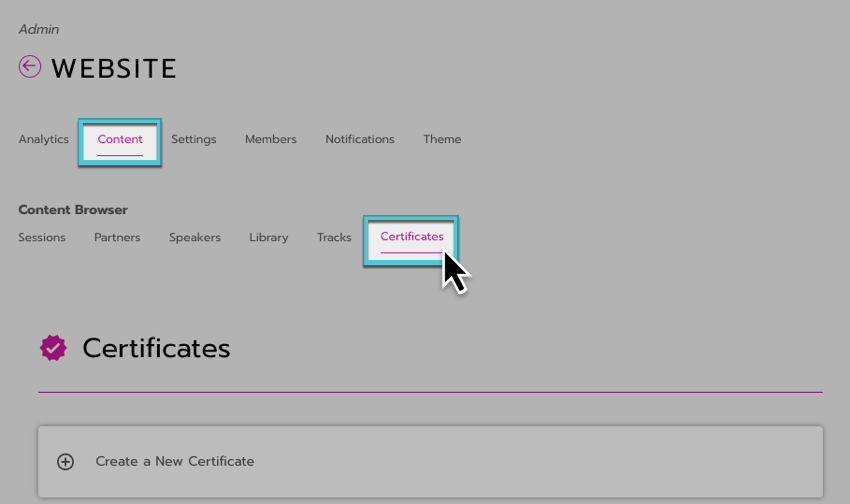The width and height of the screenshot is (850, 504).
Task: Click the Admin breadcrumb text
Action: [38, 29]
